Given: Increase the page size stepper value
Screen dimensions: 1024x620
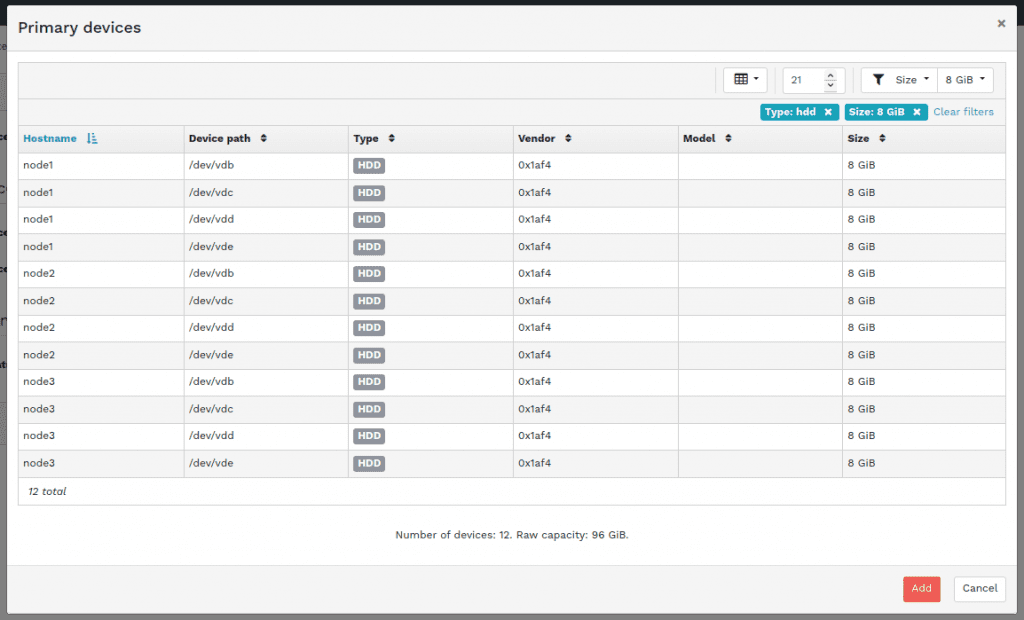Looking at the screenshot, I should (x=830, y=75).
